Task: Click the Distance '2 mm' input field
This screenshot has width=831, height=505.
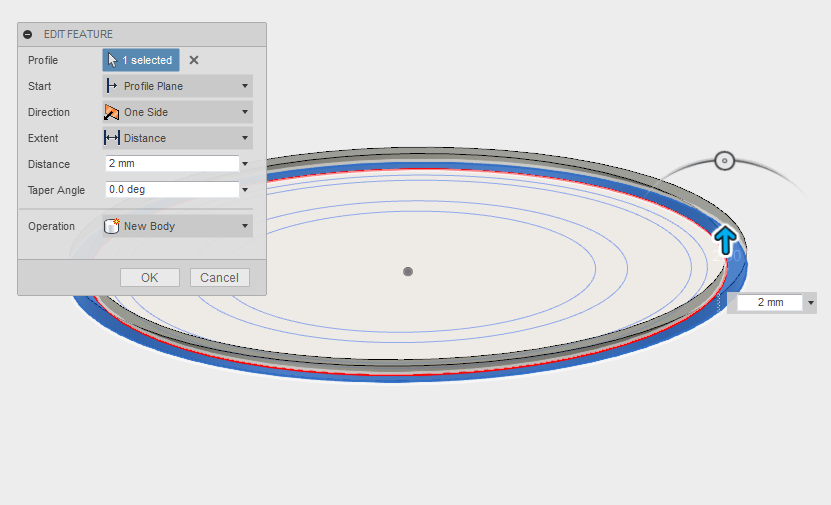Action: pos(172,163)
